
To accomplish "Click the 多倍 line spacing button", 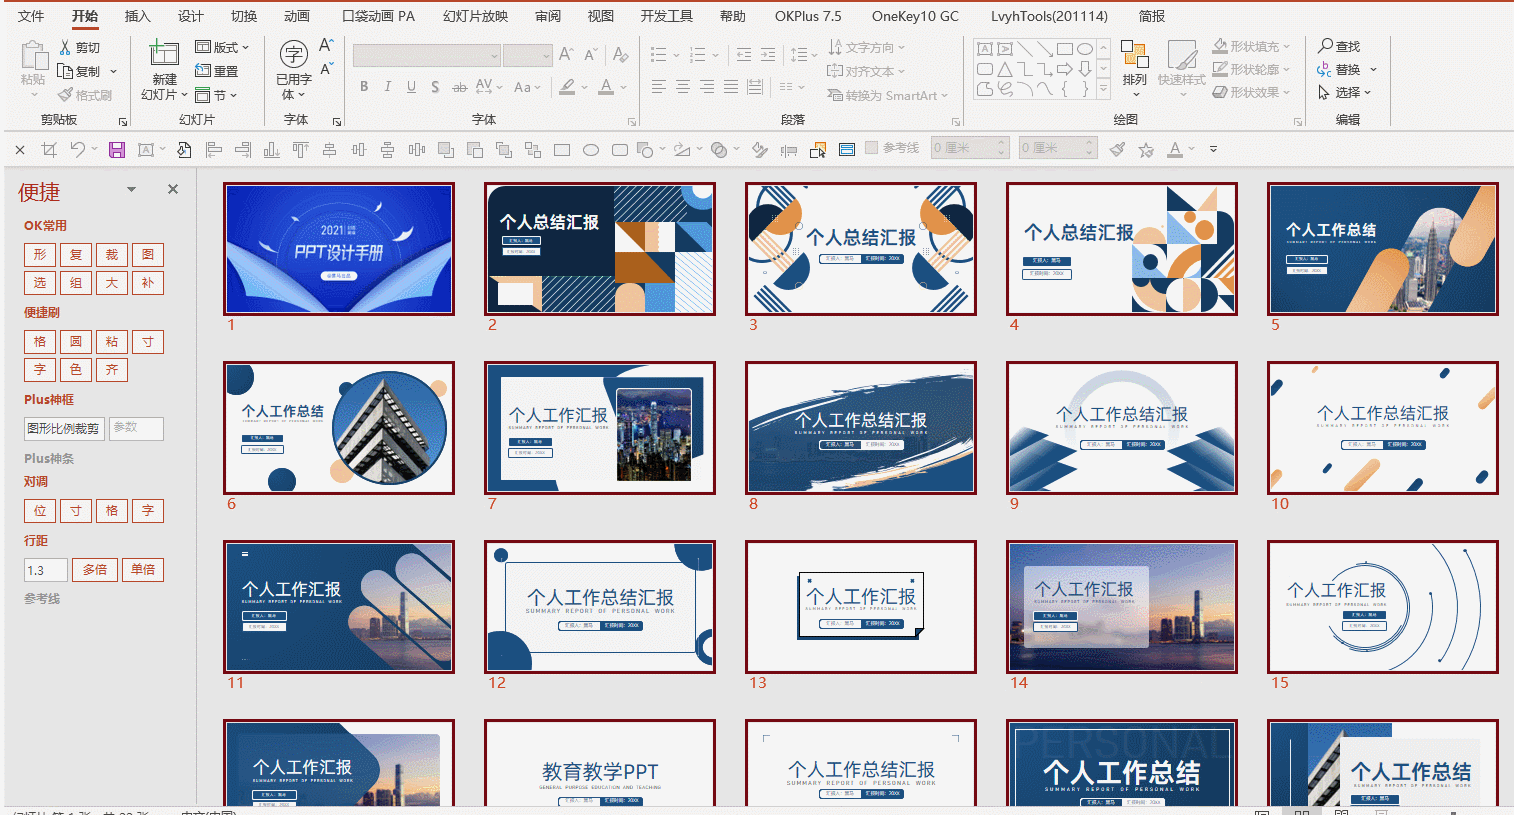I will click(x=95, y=570).
